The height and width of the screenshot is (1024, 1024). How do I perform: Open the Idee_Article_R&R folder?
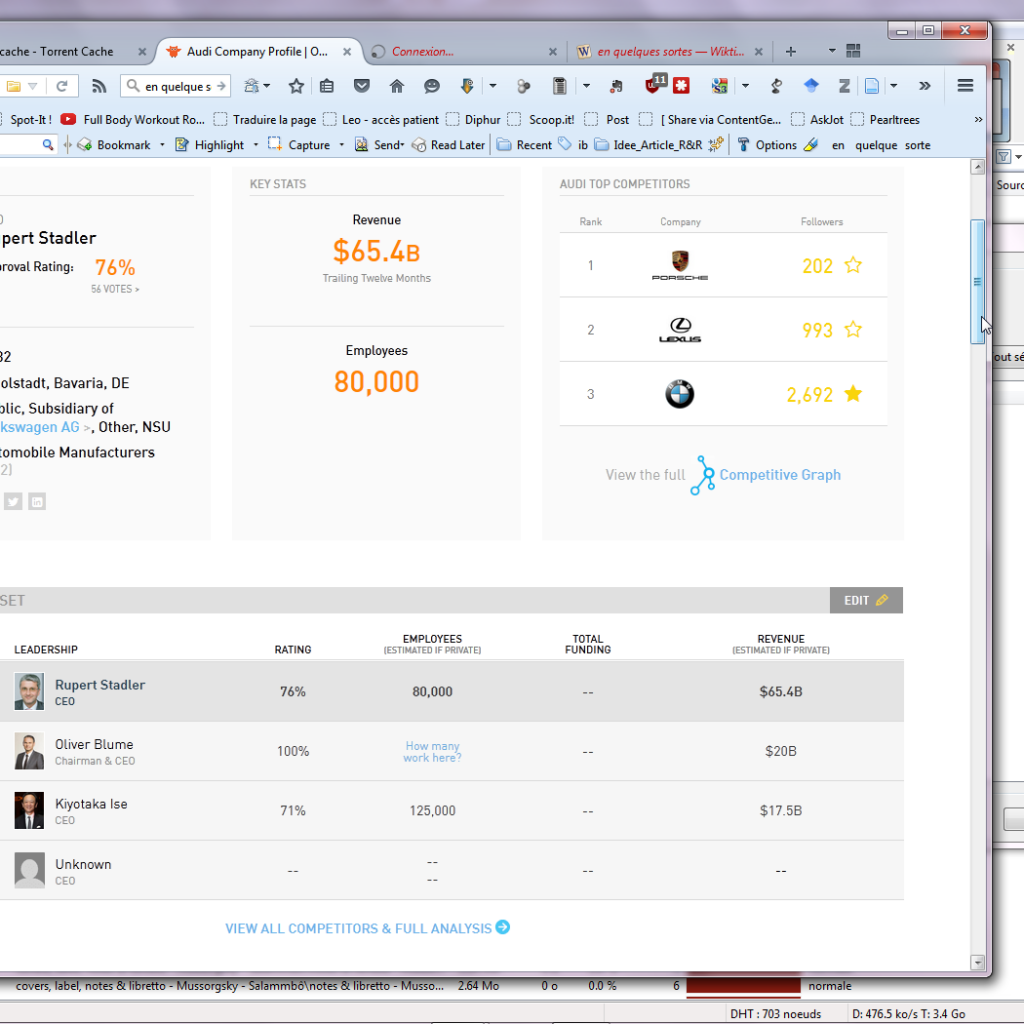pos(648,145)
